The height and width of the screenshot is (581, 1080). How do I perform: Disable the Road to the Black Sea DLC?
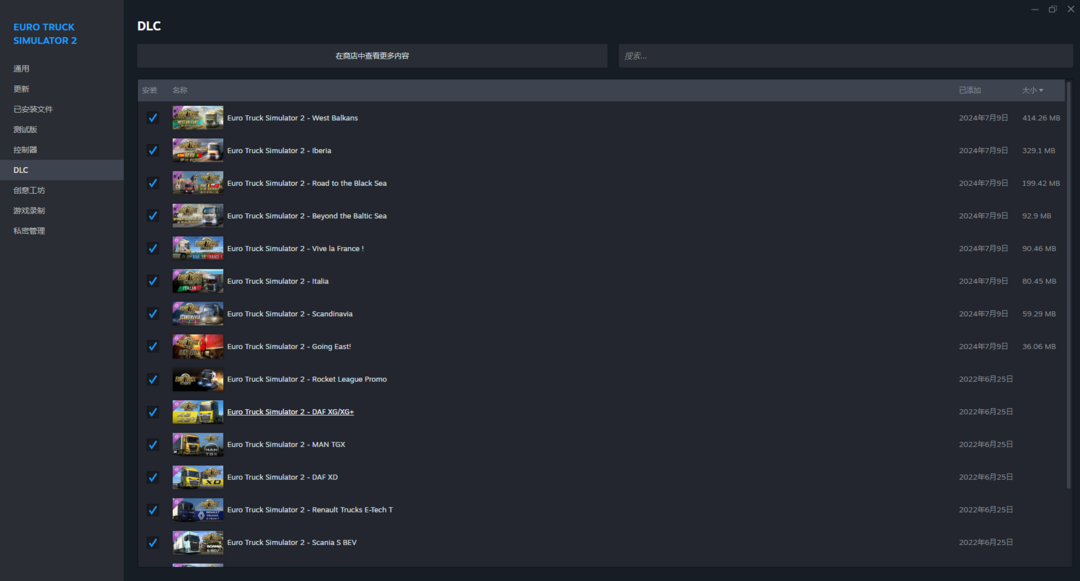[x=153, y=183]
